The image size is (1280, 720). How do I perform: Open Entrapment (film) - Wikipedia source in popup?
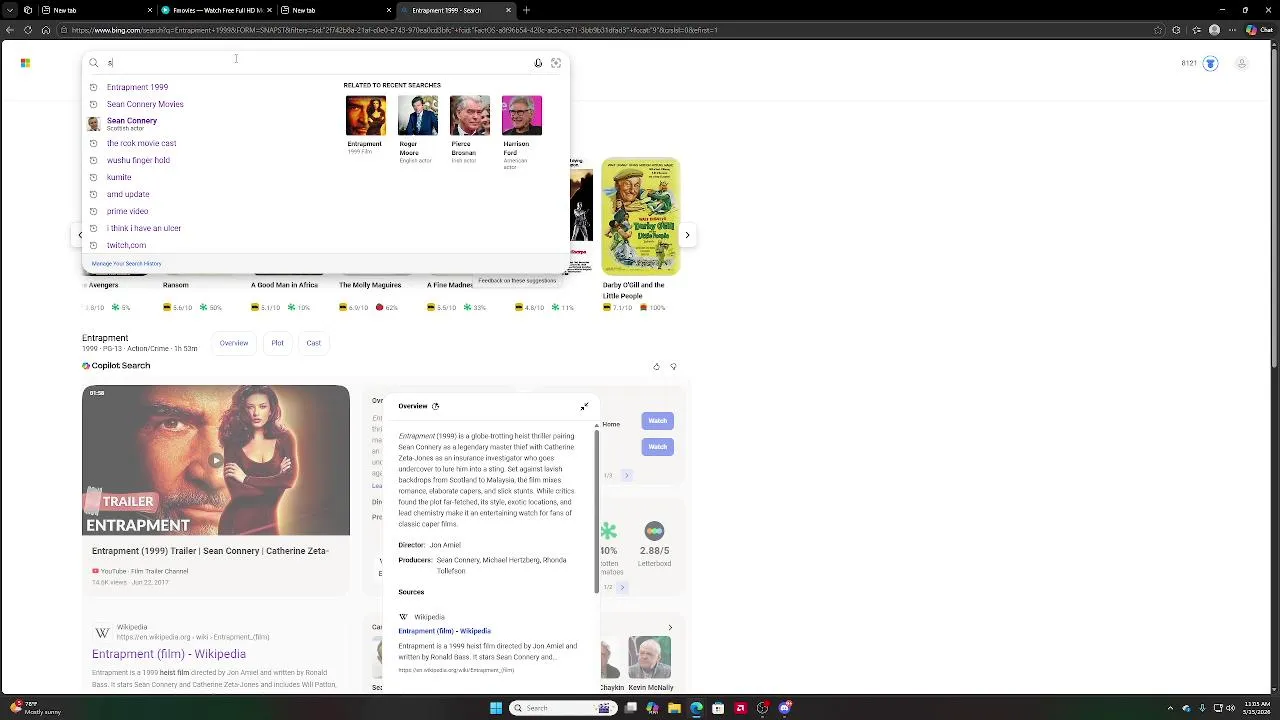[x=444, y=631]
